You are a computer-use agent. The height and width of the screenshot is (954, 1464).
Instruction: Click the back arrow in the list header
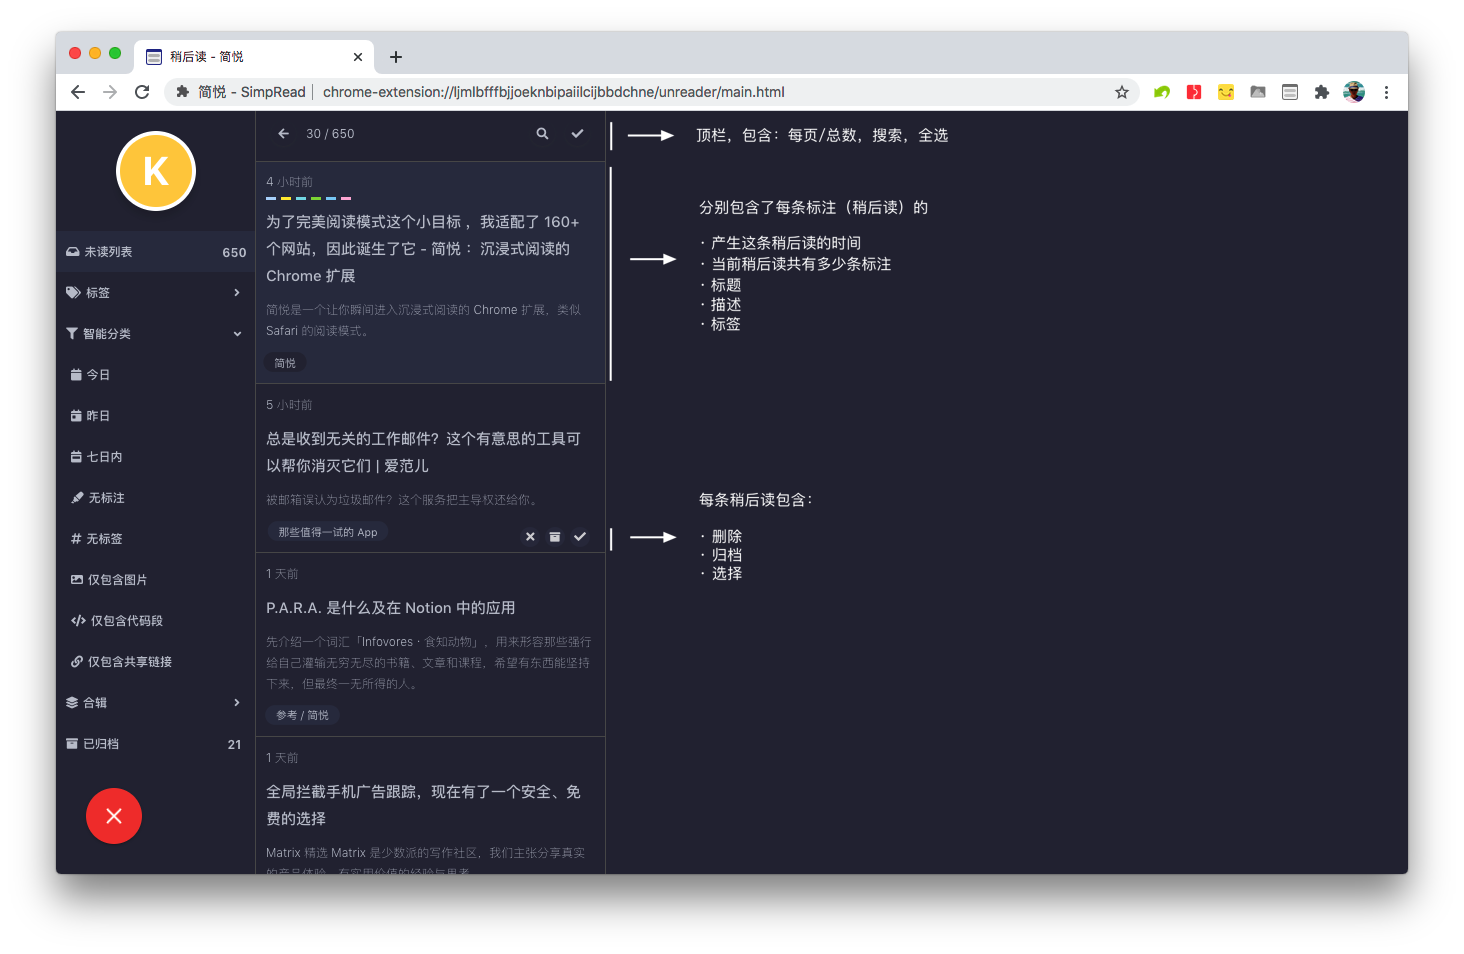coord(283,133)
